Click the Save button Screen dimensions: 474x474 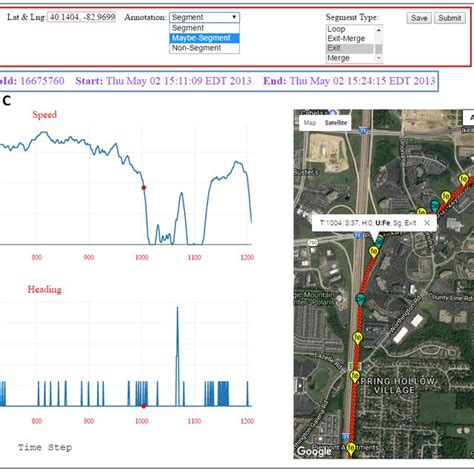click(x=419, y=18)
